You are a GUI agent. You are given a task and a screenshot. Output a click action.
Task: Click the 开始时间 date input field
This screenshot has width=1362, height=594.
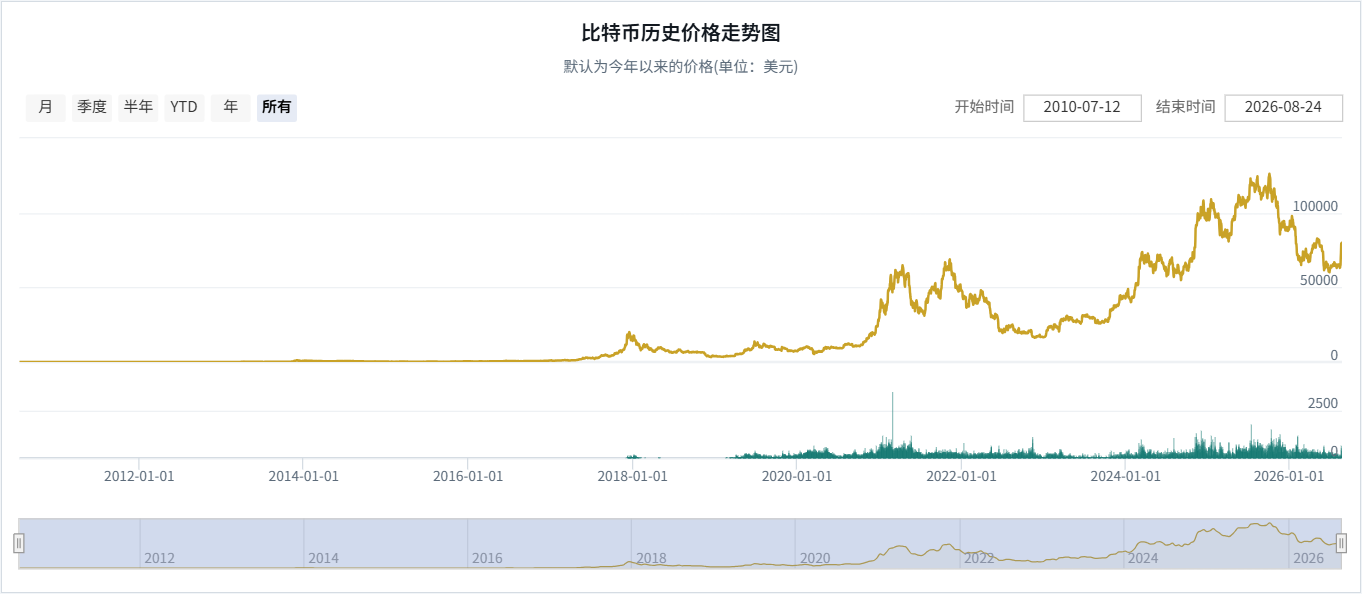point(1082,107)
